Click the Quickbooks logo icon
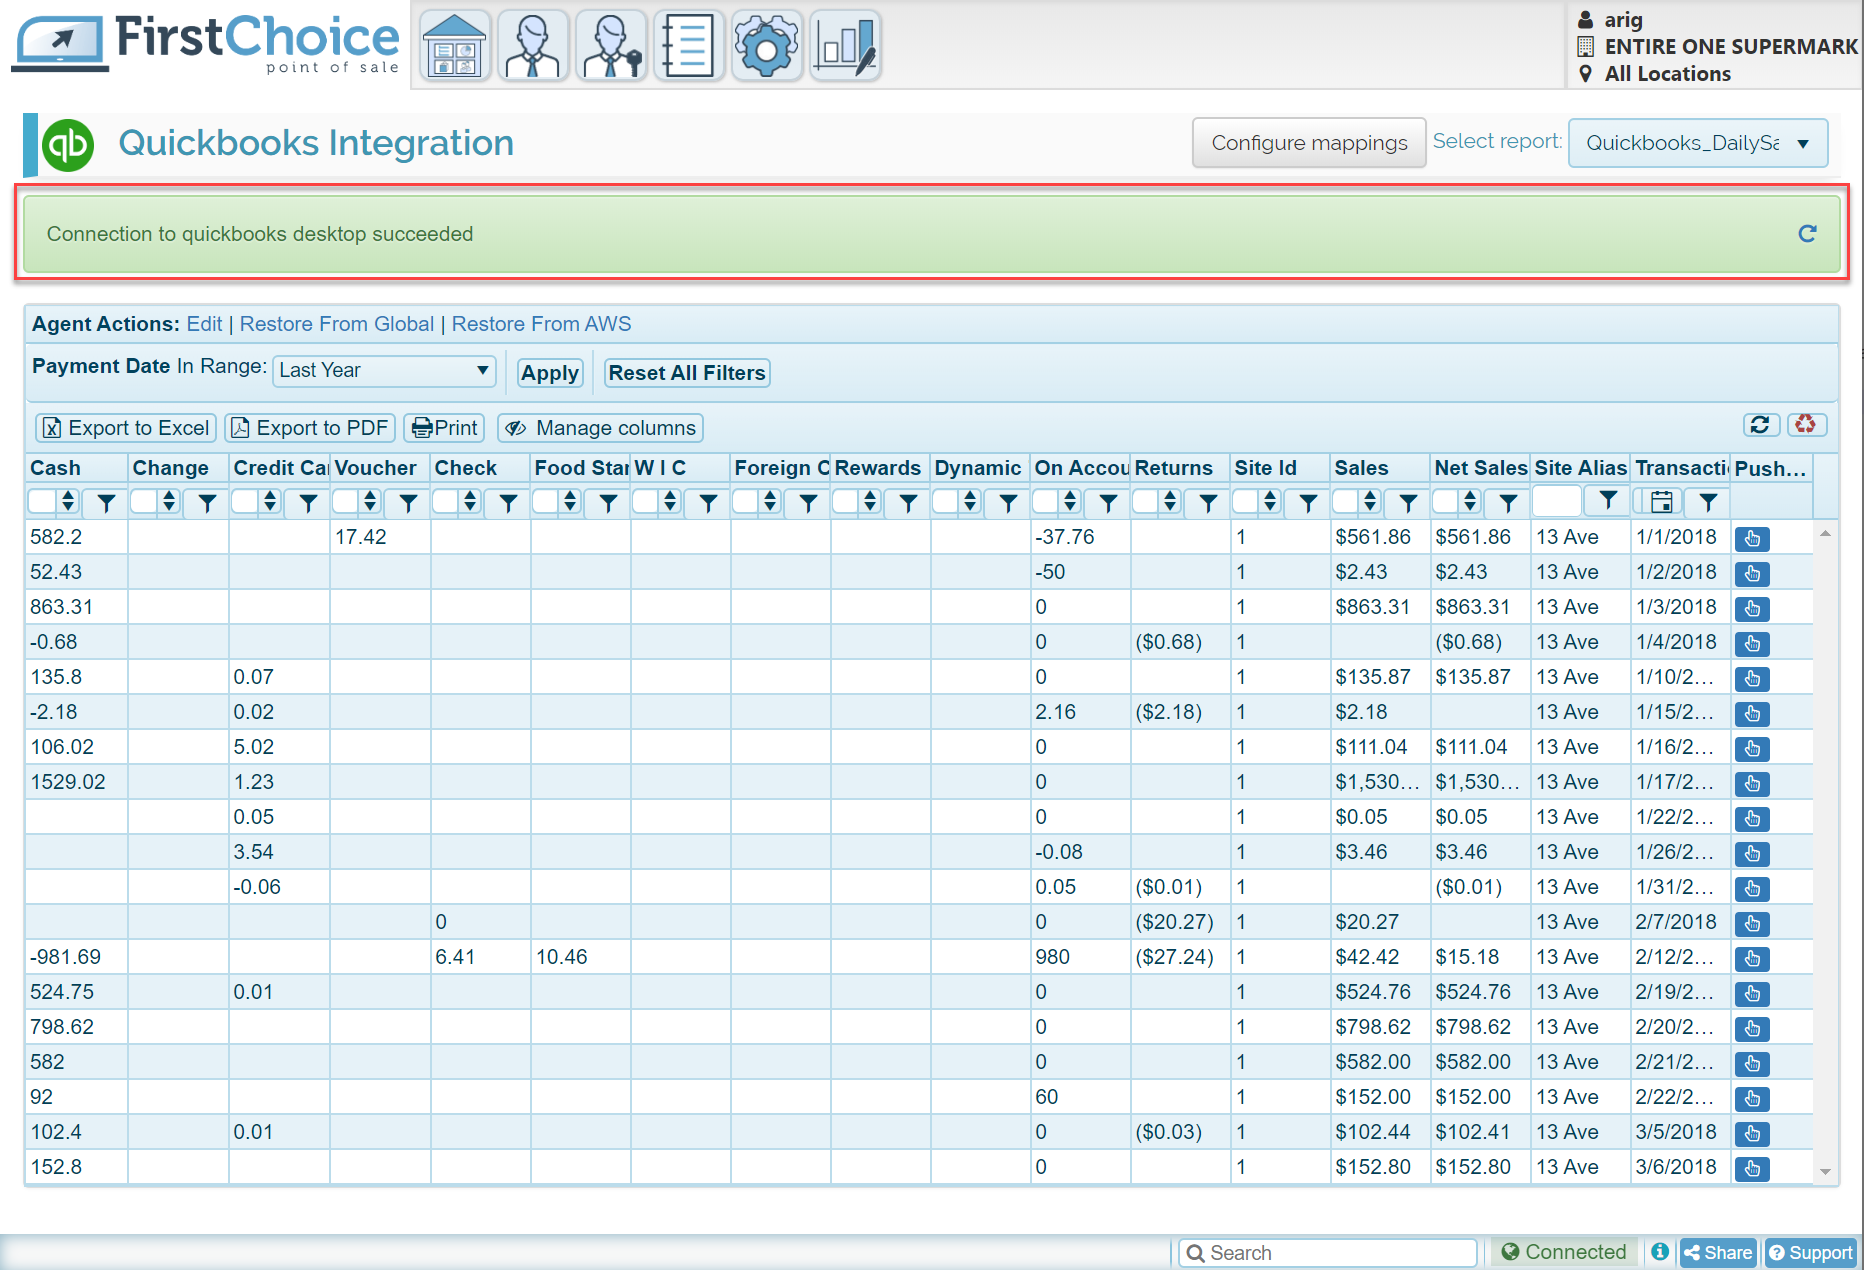 68,145
